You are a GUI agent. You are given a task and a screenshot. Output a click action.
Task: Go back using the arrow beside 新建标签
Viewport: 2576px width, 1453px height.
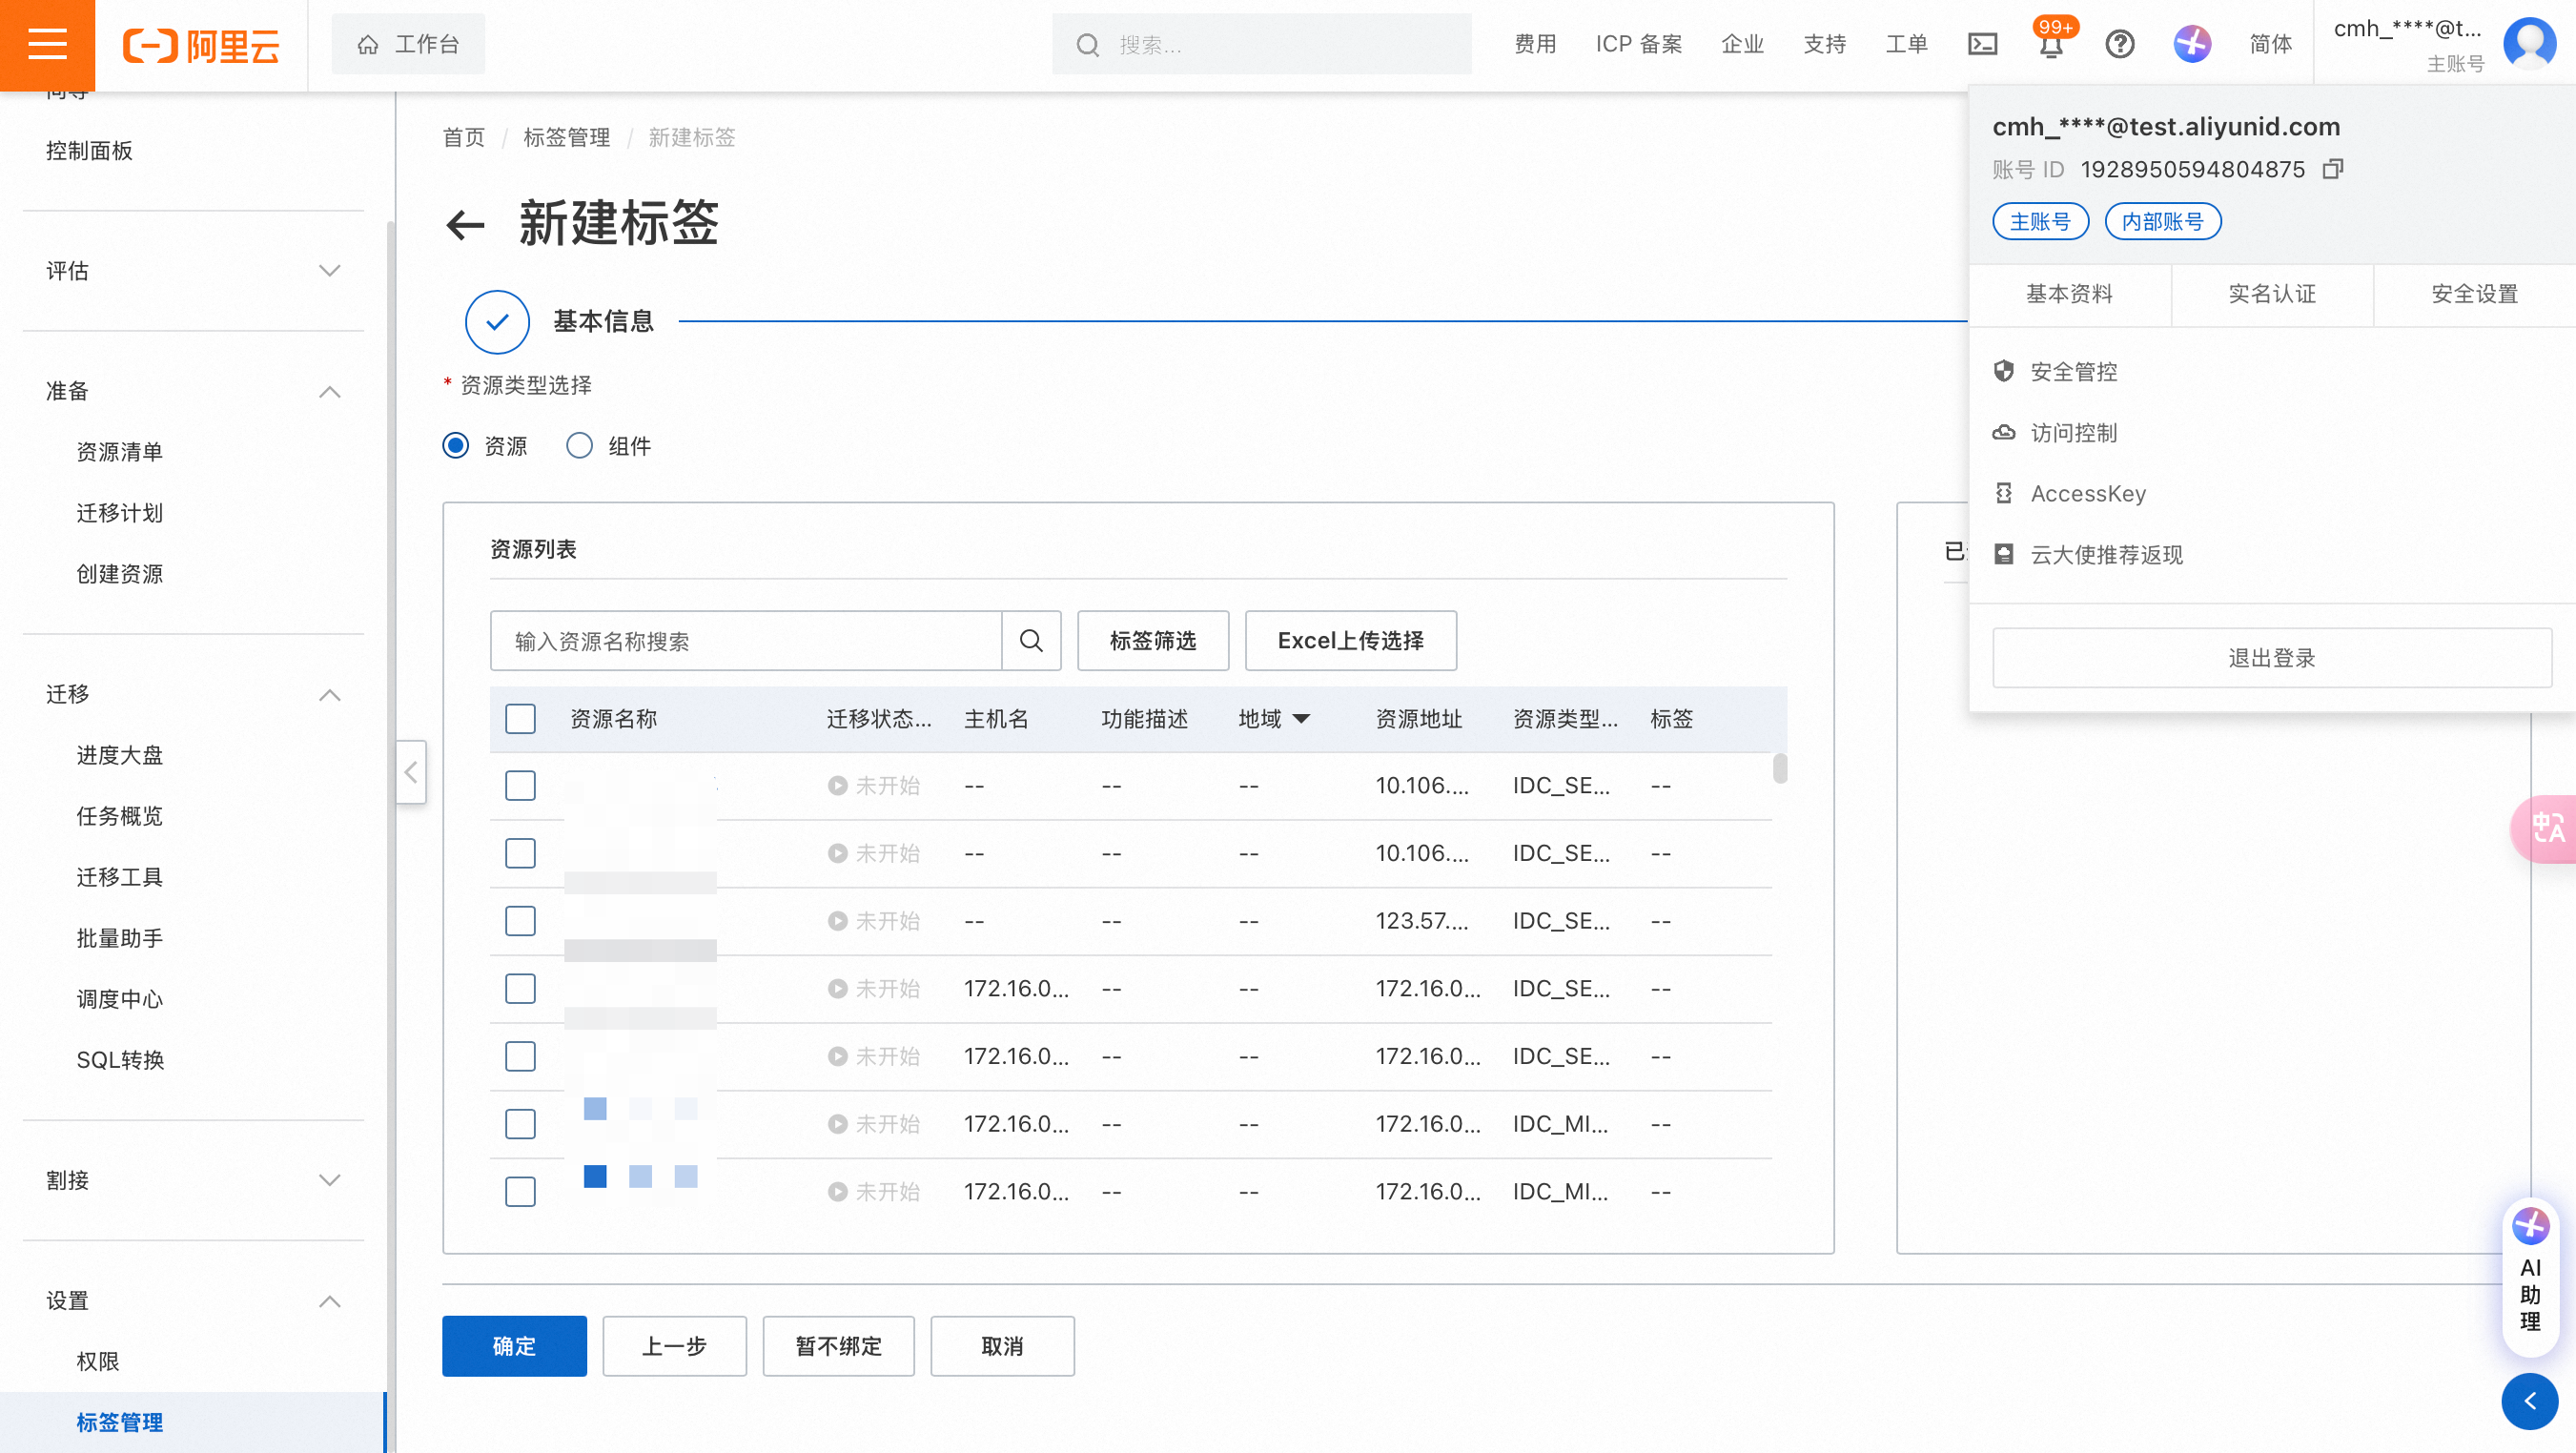465,224
